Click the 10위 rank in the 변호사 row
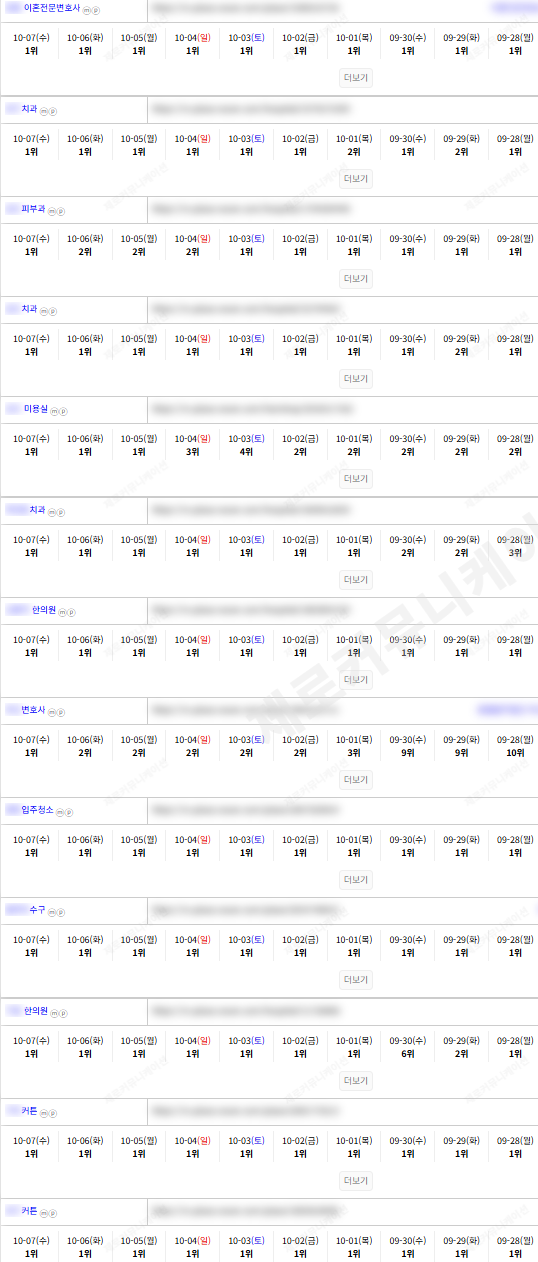538x1262 pixels. pyautogui.click(x=515, y=753)
